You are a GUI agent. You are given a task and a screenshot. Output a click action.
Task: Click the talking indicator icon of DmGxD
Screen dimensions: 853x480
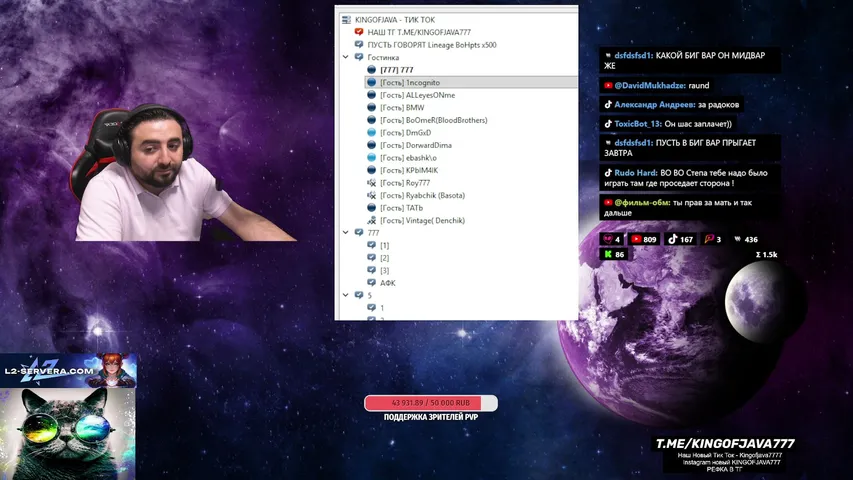pos(372,132)
